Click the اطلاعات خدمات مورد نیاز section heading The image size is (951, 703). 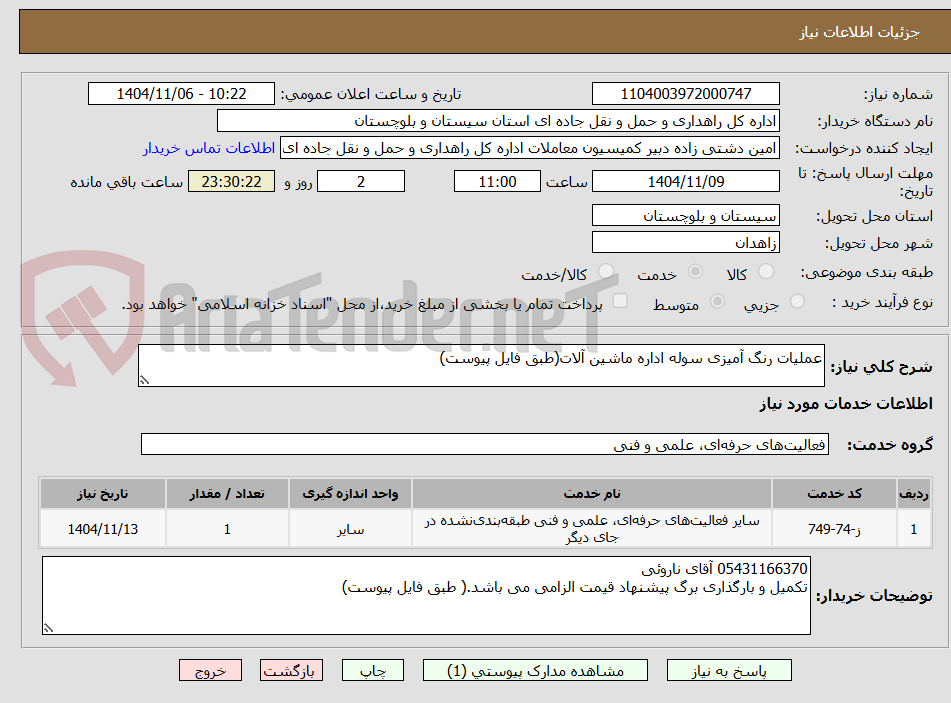point(846,404)
